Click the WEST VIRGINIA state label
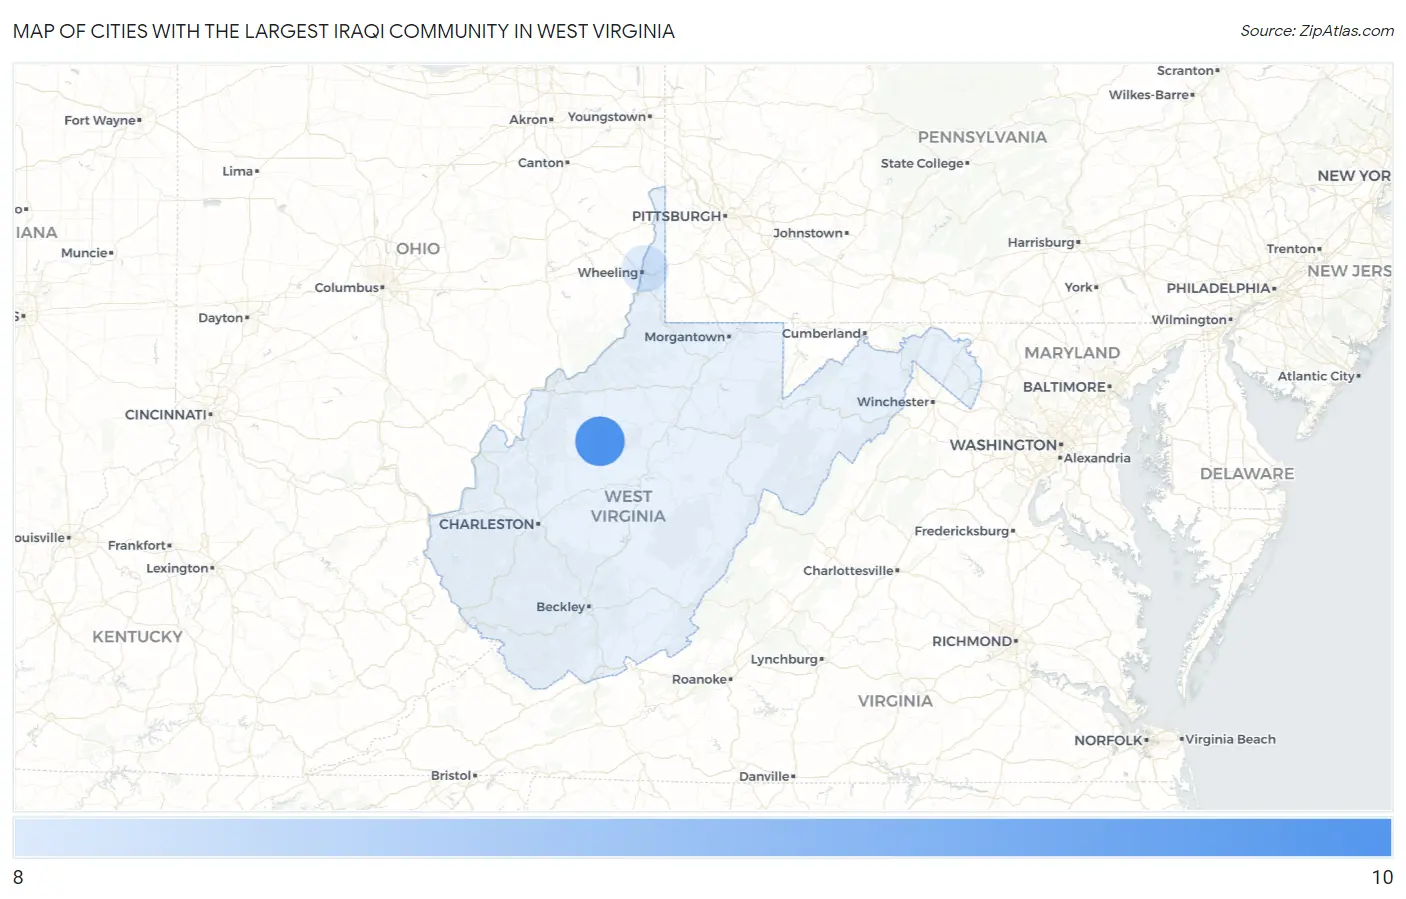This screenshot has width=1406, height=899. (628, 506)
